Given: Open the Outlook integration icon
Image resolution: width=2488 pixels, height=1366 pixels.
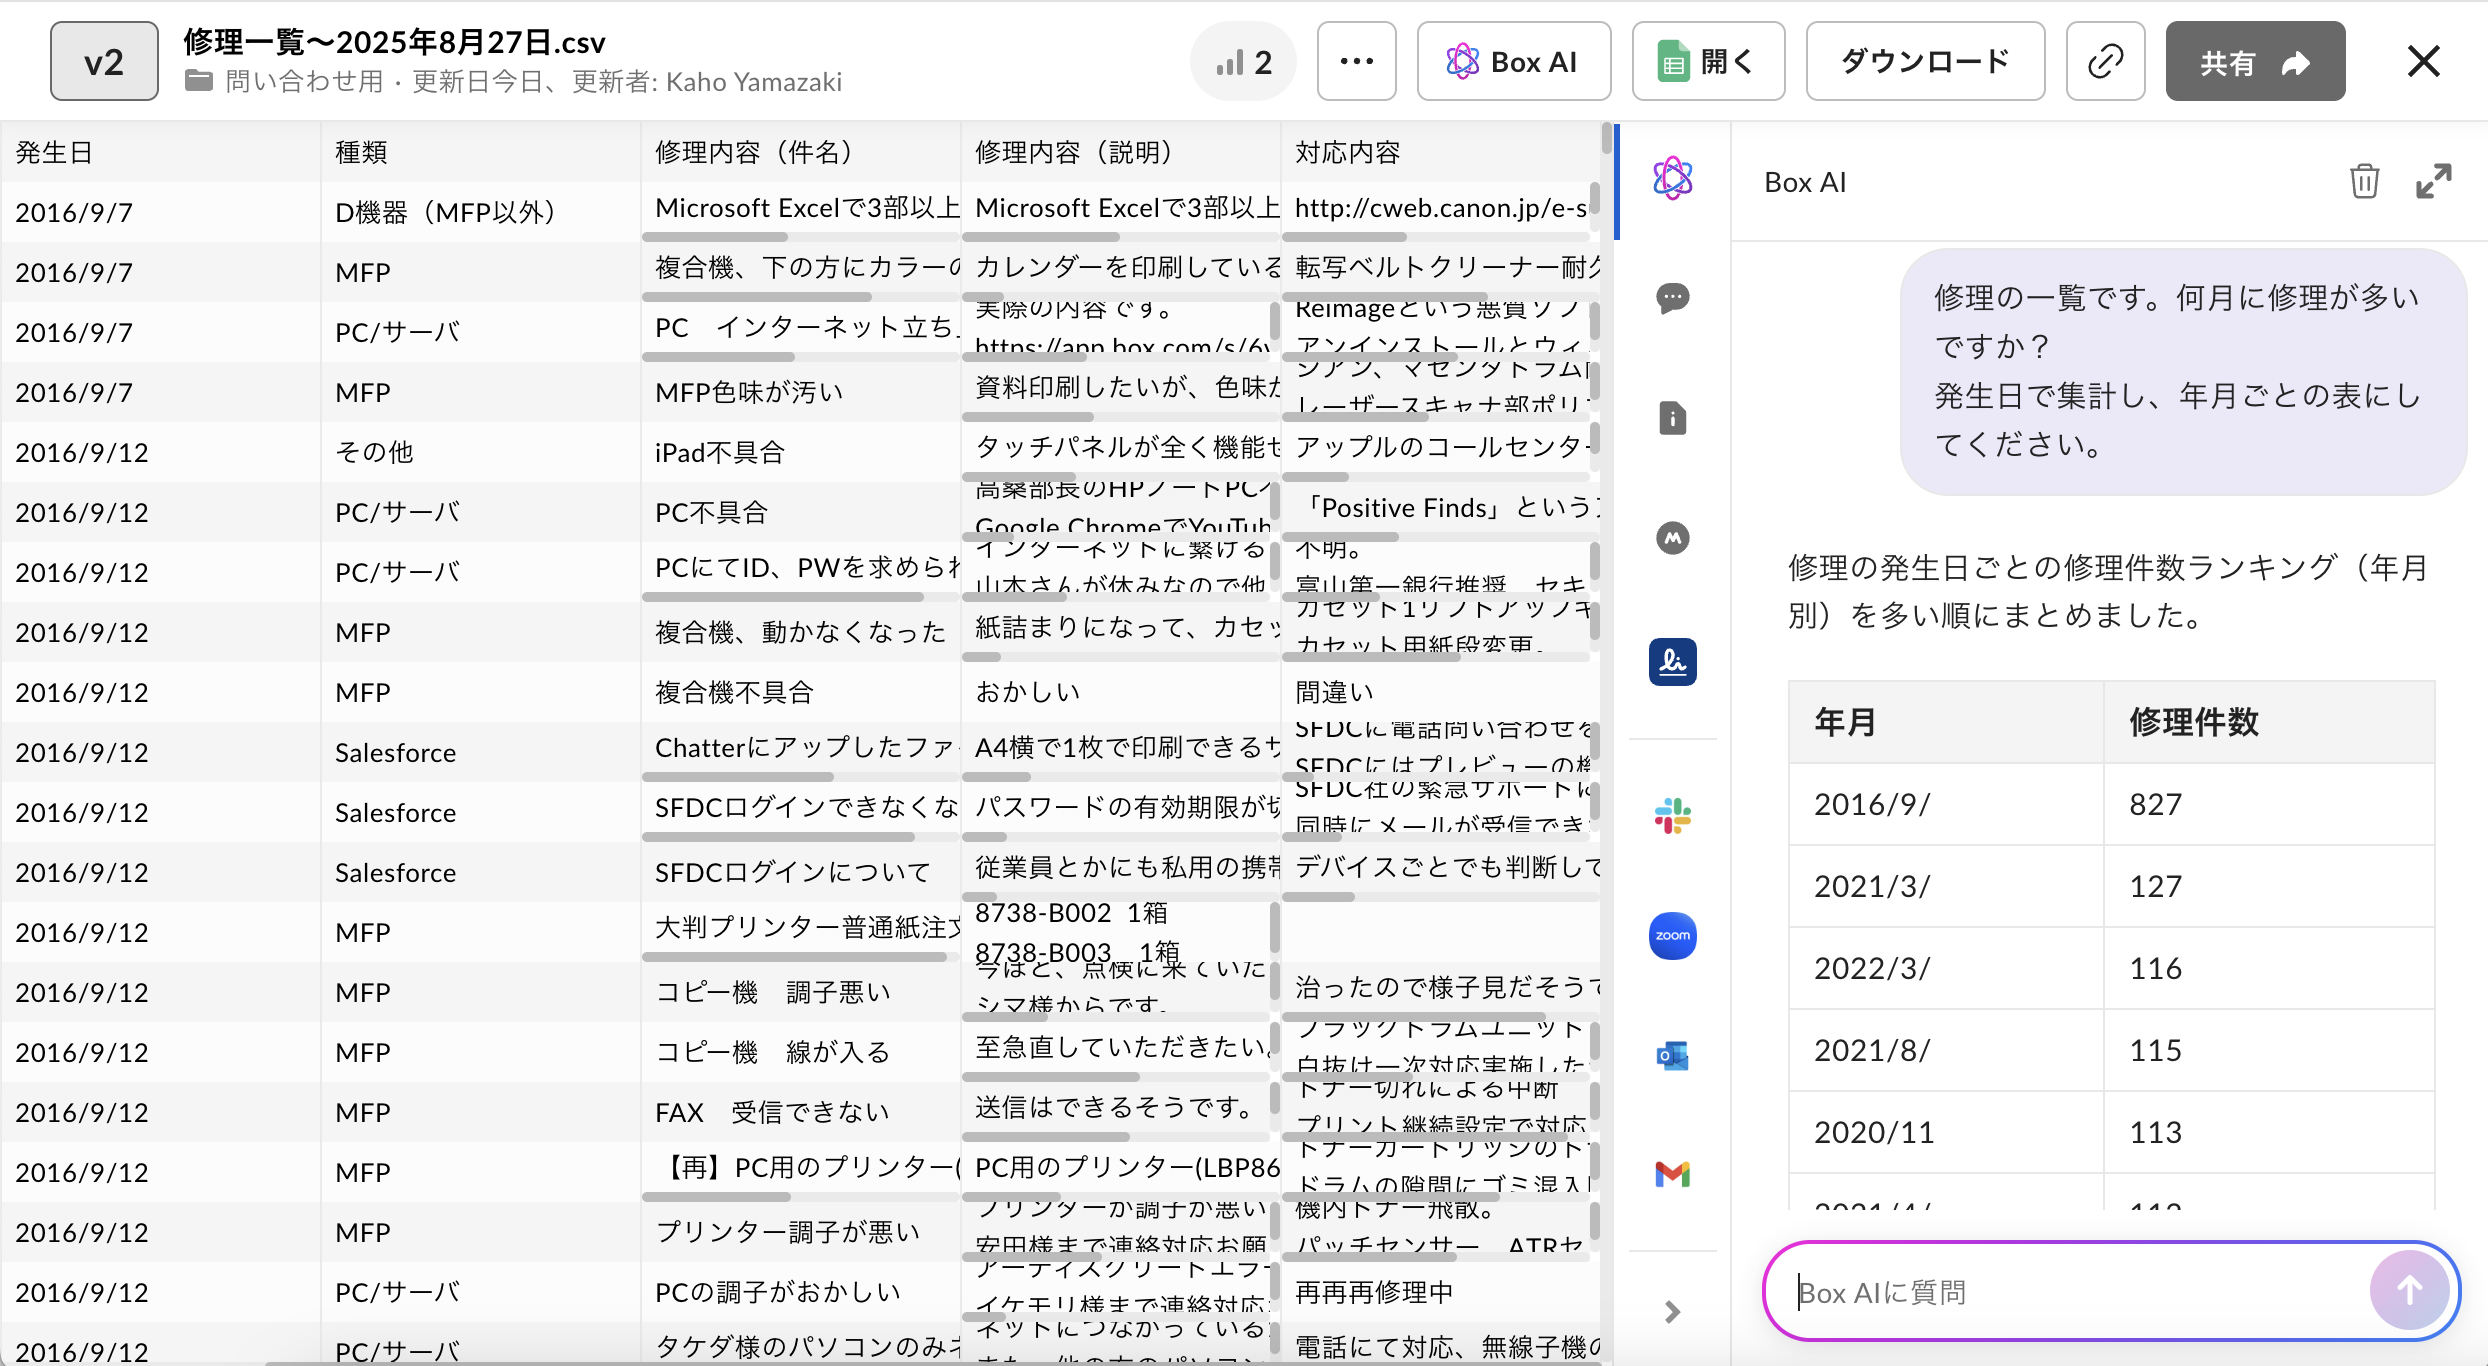Looking at the screenshot, I should (x=1672, y=1056).
